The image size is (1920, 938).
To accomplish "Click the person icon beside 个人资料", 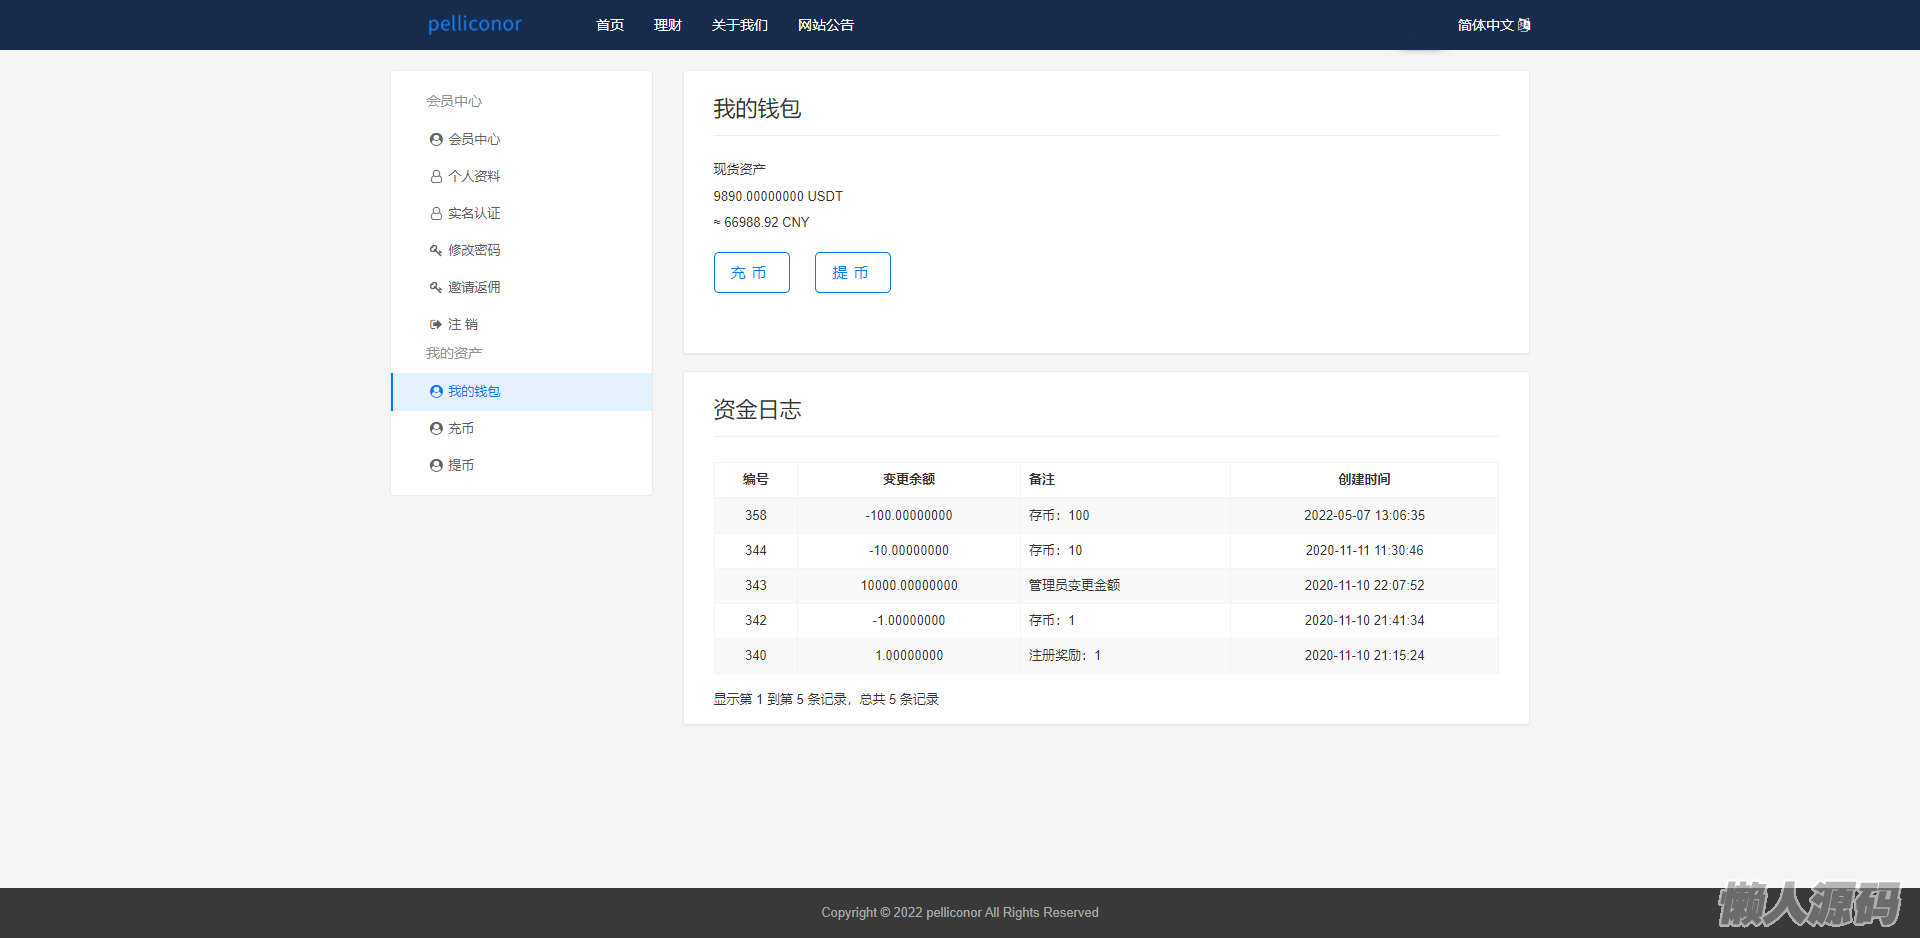I will [436, 177].
